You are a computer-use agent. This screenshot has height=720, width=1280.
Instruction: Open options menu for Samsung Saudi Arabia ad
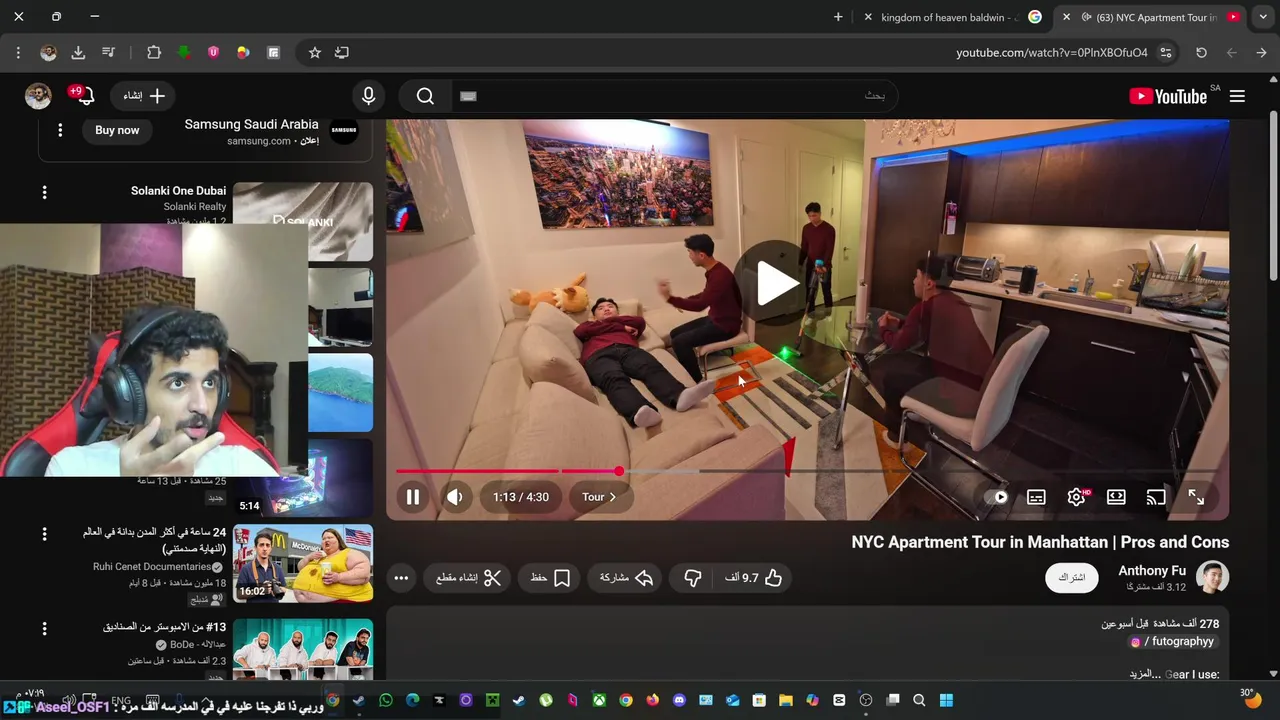pos(60,130)
